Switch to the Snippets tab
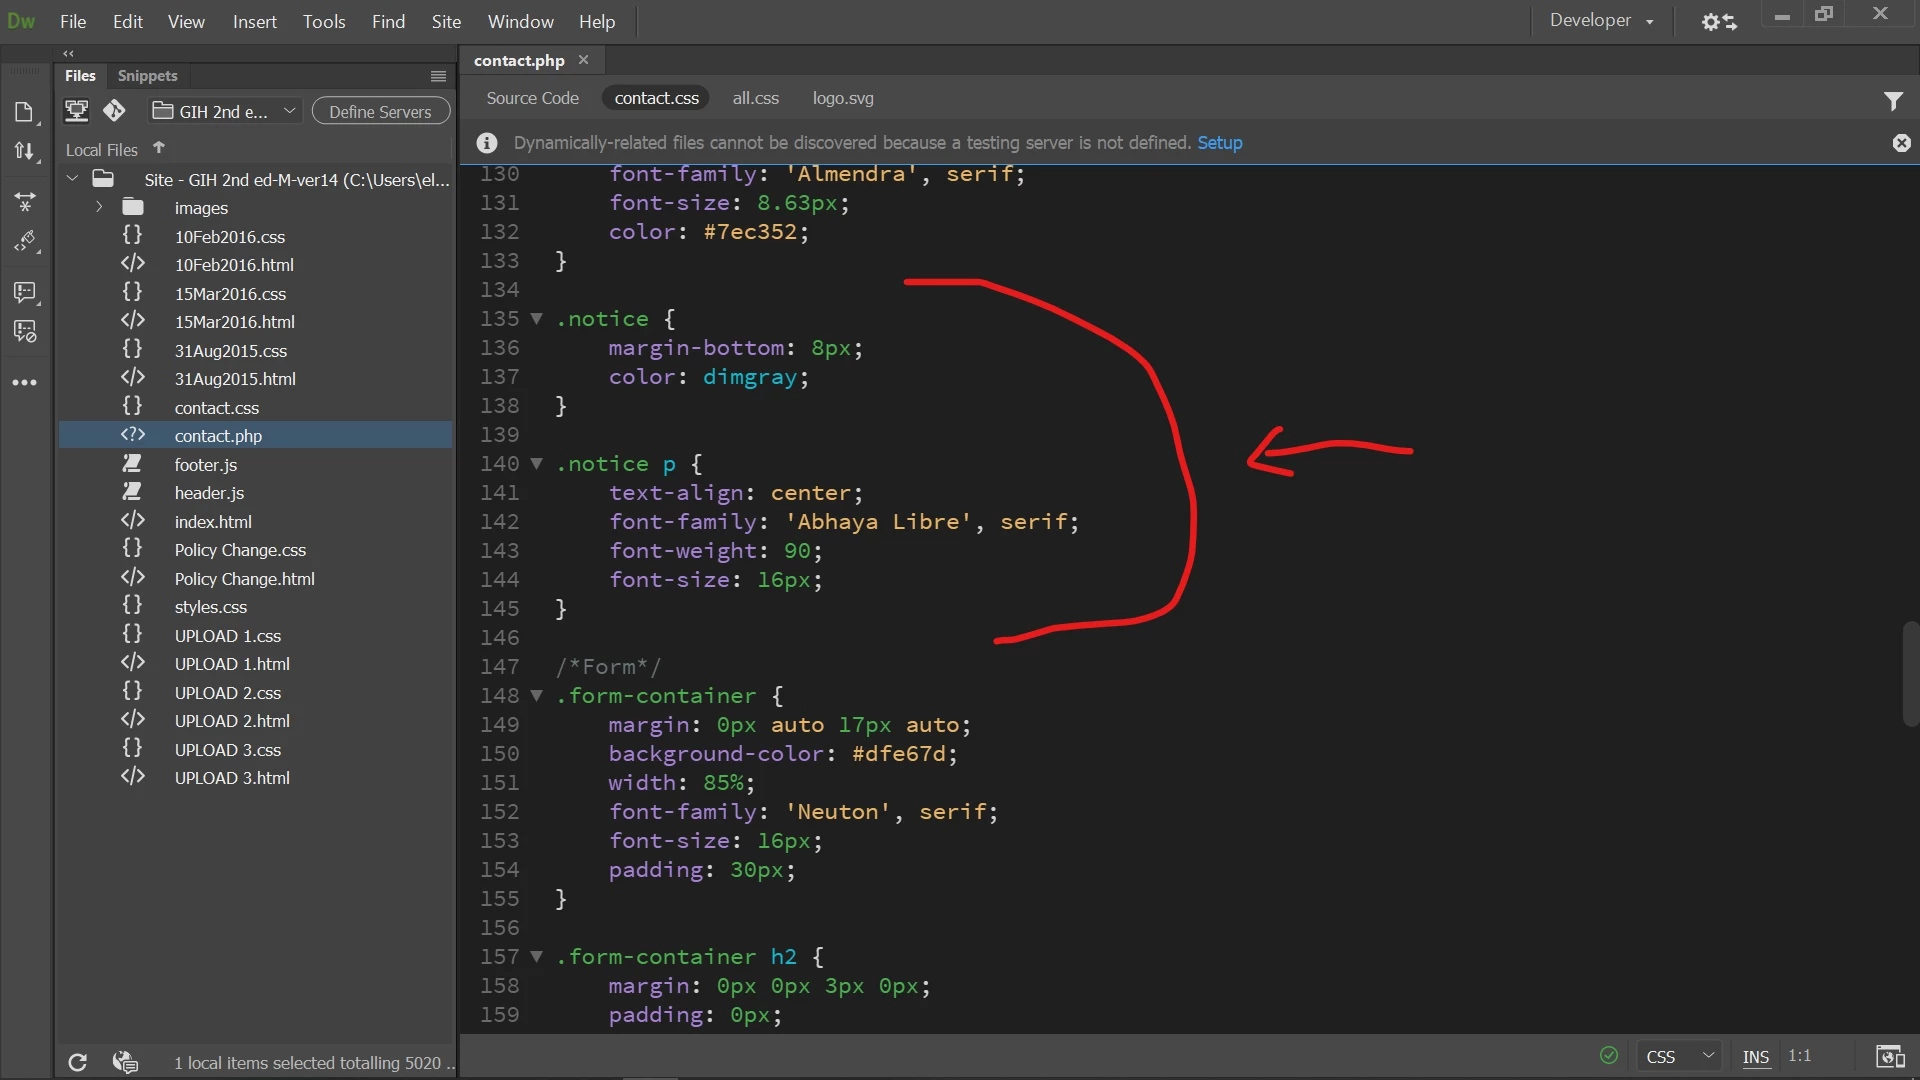1920x1080 pixels. (147, 76)
